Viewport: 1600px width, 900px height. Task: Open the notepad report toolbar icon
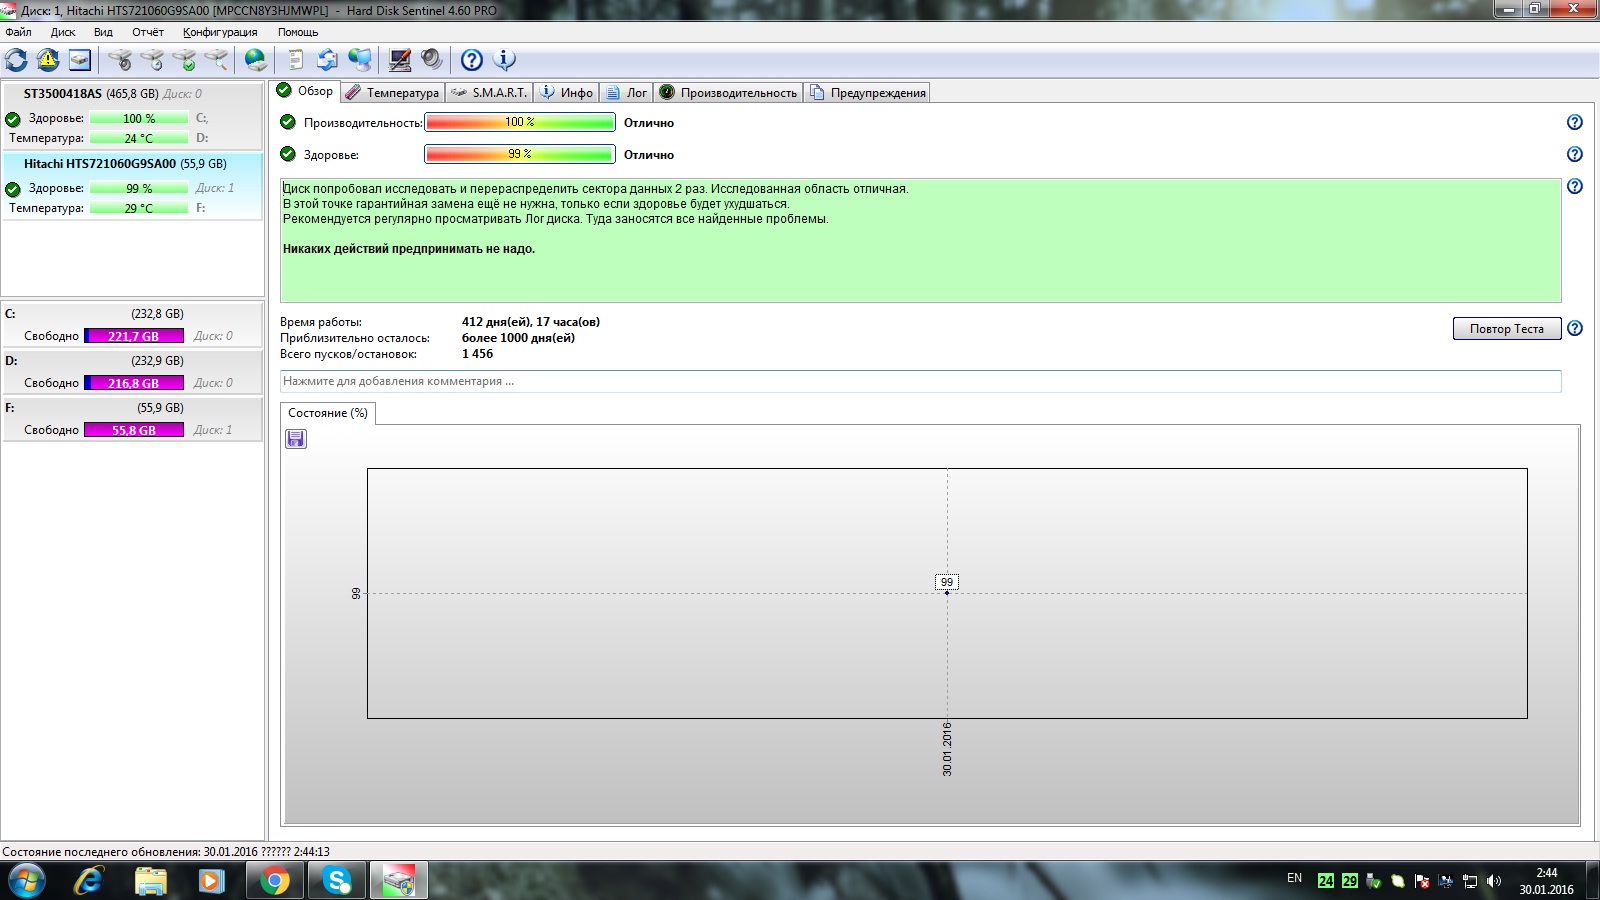(x=295, y=60)
